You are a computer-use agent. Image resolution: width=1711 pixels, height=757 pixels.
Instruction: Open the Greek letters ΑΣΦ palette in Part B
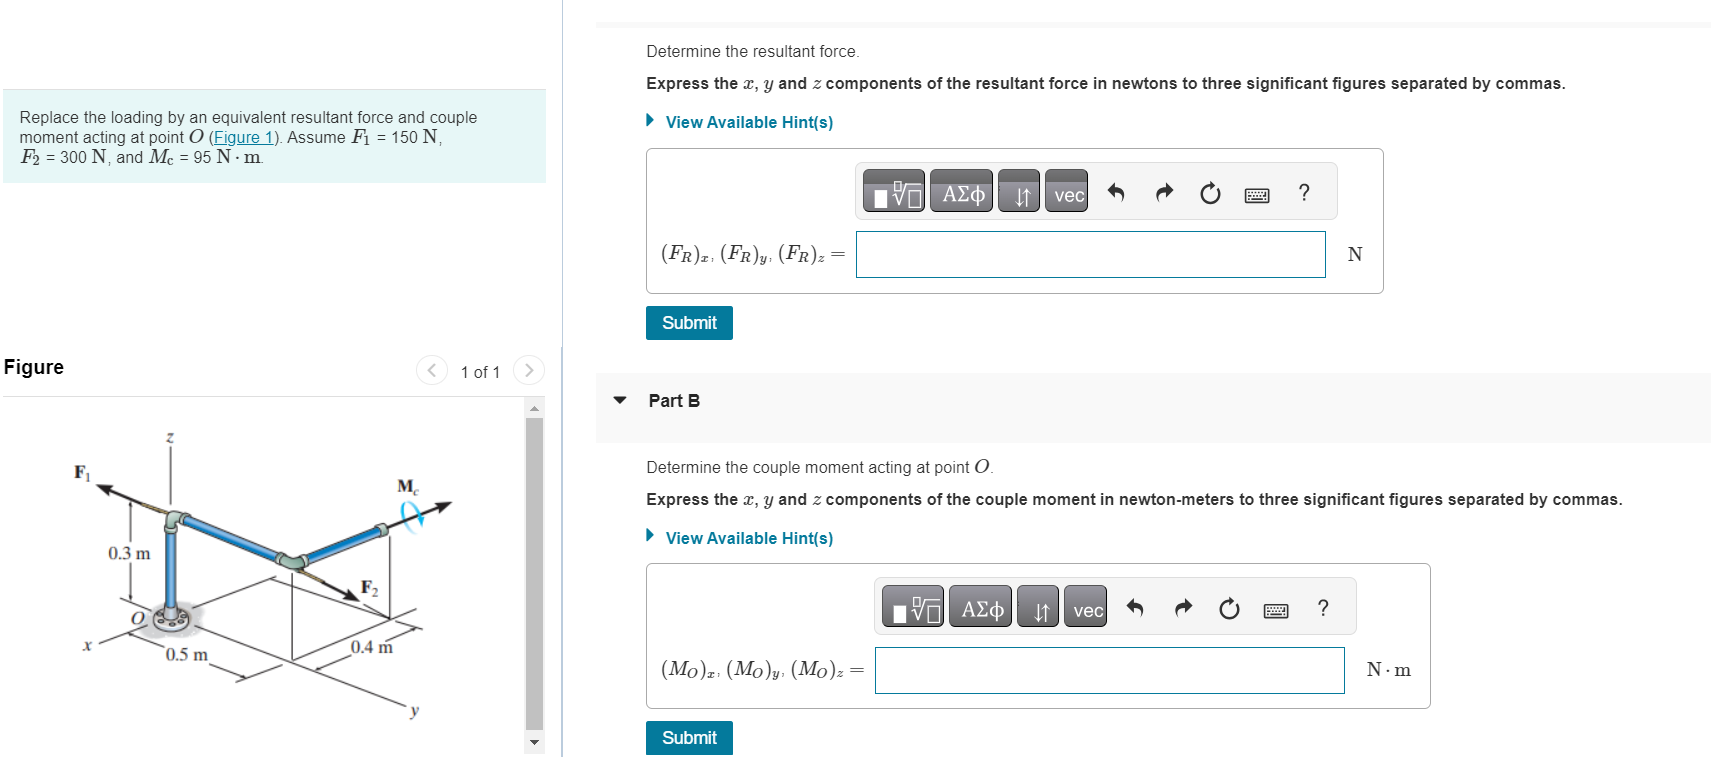(x=980, y=607)
